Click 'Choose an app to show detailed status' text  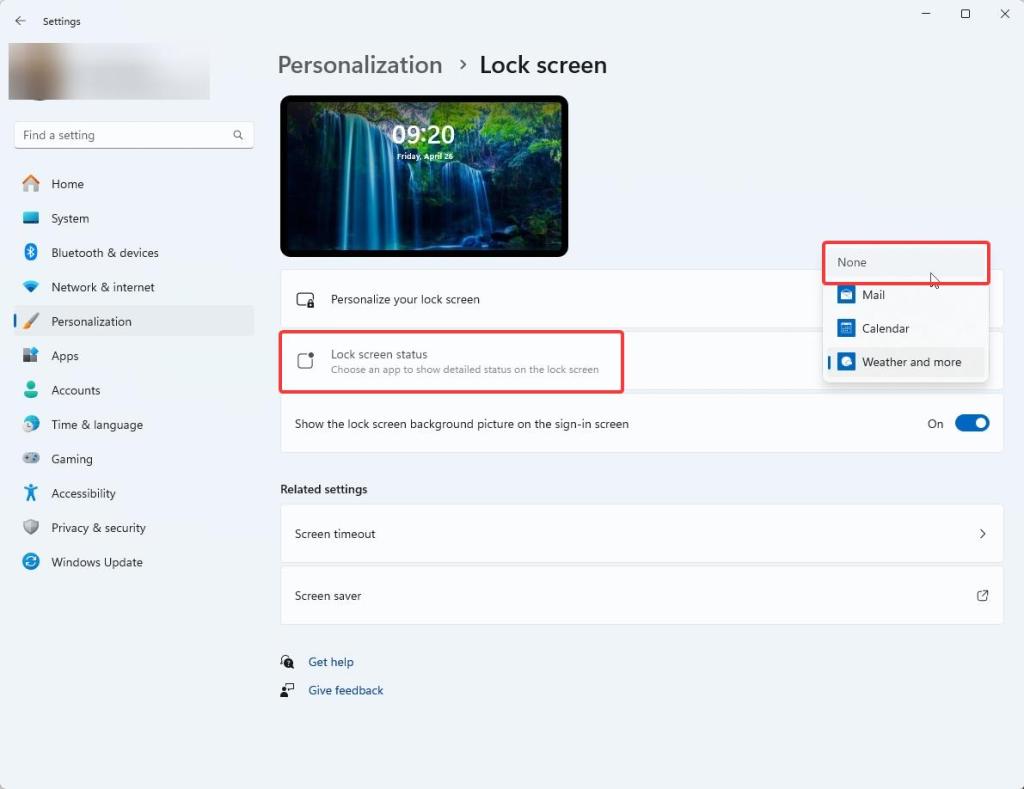point(464,370)
